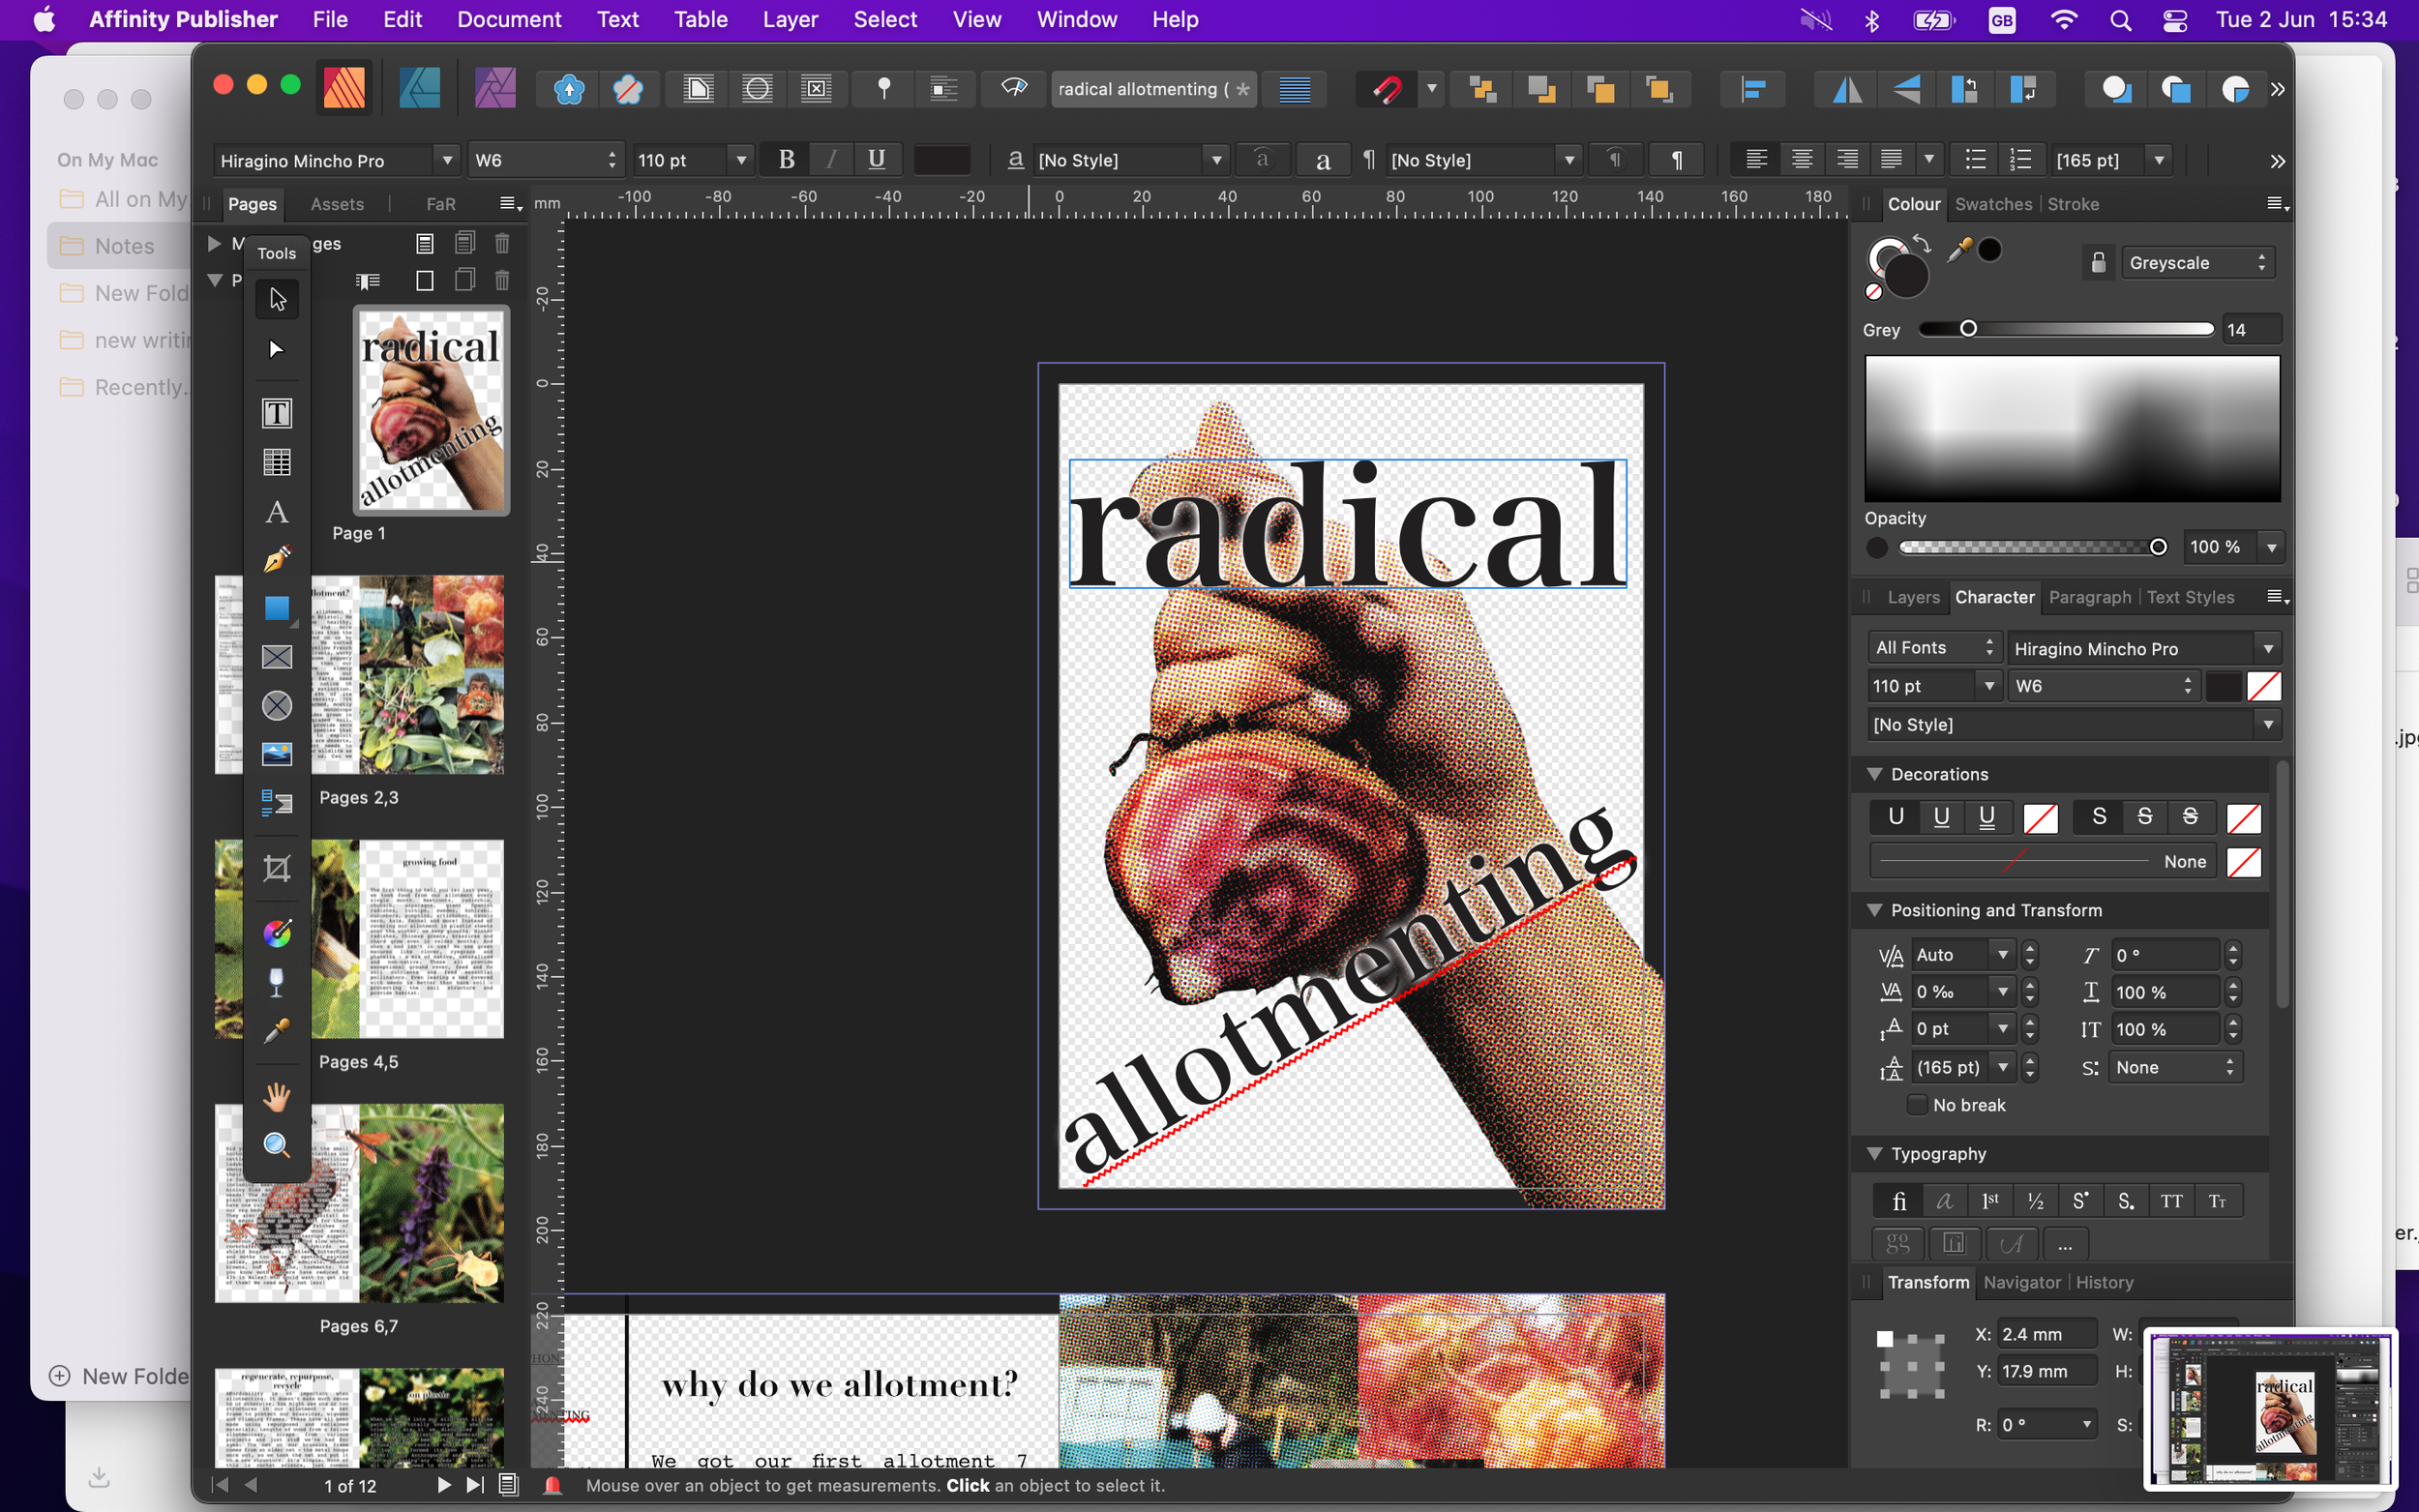
Task: Open the 100 % opacity dropdown arrow
Action: pos(2272,547)
